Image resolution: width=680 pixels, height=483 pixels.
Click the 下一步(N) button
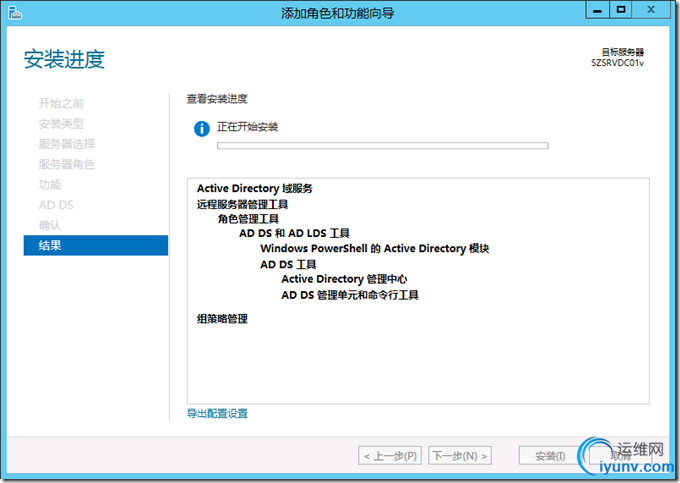[x=460, y=456]
